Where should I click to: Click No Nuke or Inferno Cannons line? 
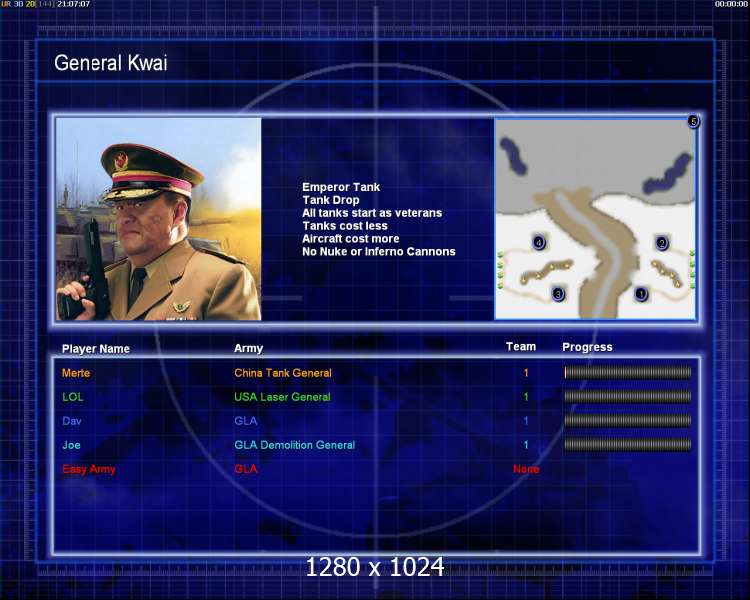coord(379,252)
